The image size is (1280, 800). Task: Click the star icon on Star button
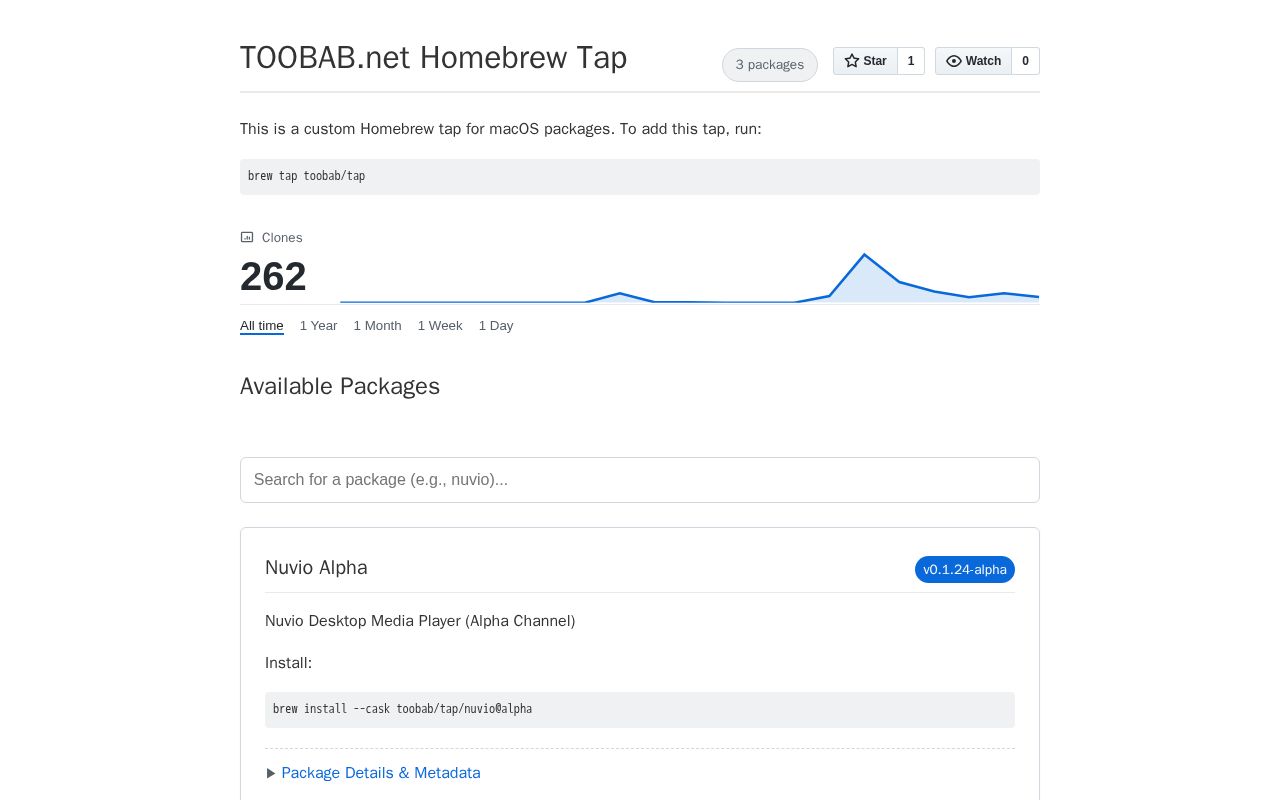pos(852,61)
